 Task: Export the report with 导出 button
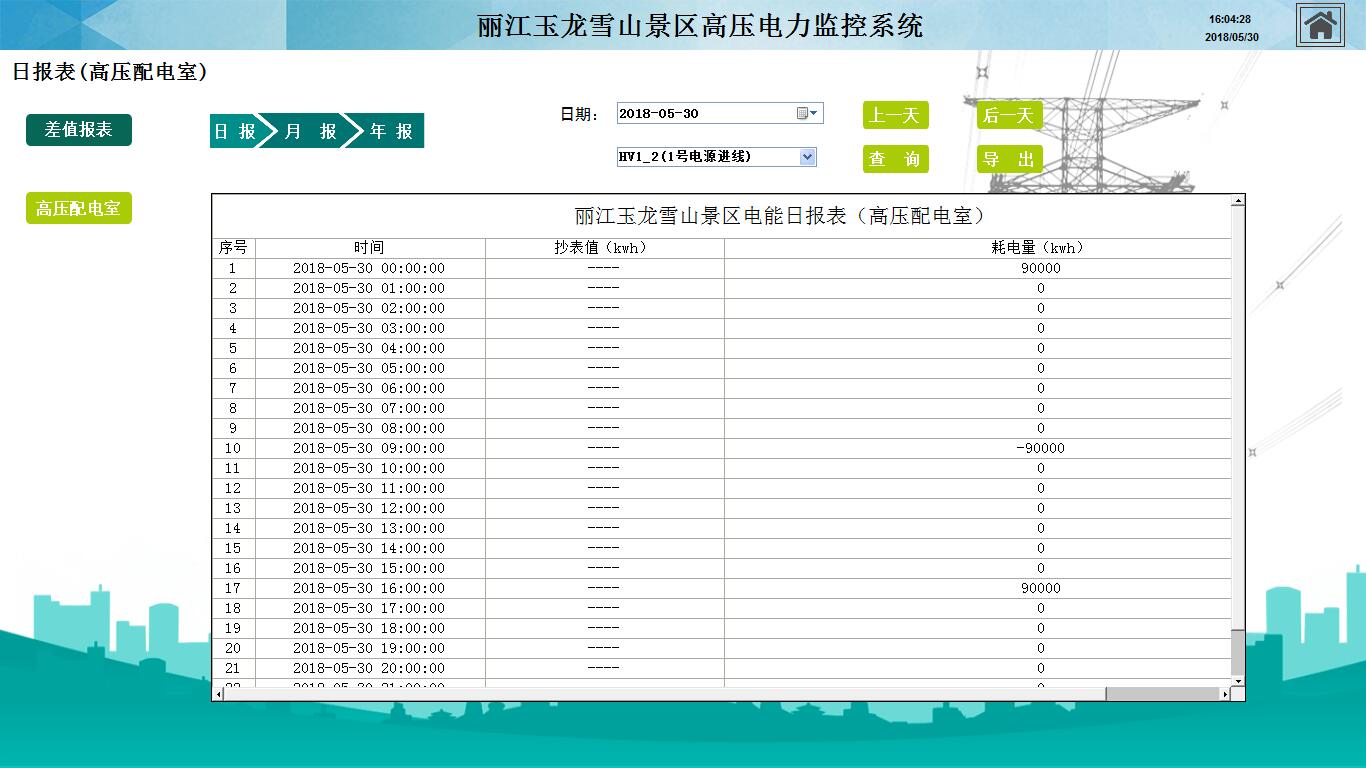click(x=1009, y=159)
